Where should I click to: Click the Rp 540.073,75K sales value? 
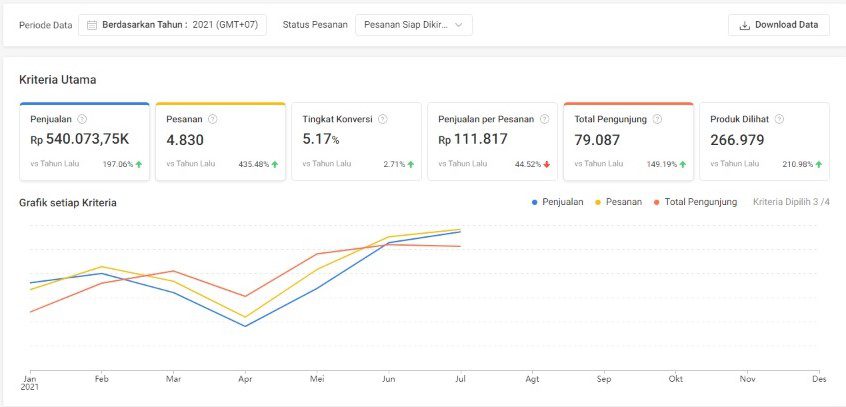pos(80,139)
